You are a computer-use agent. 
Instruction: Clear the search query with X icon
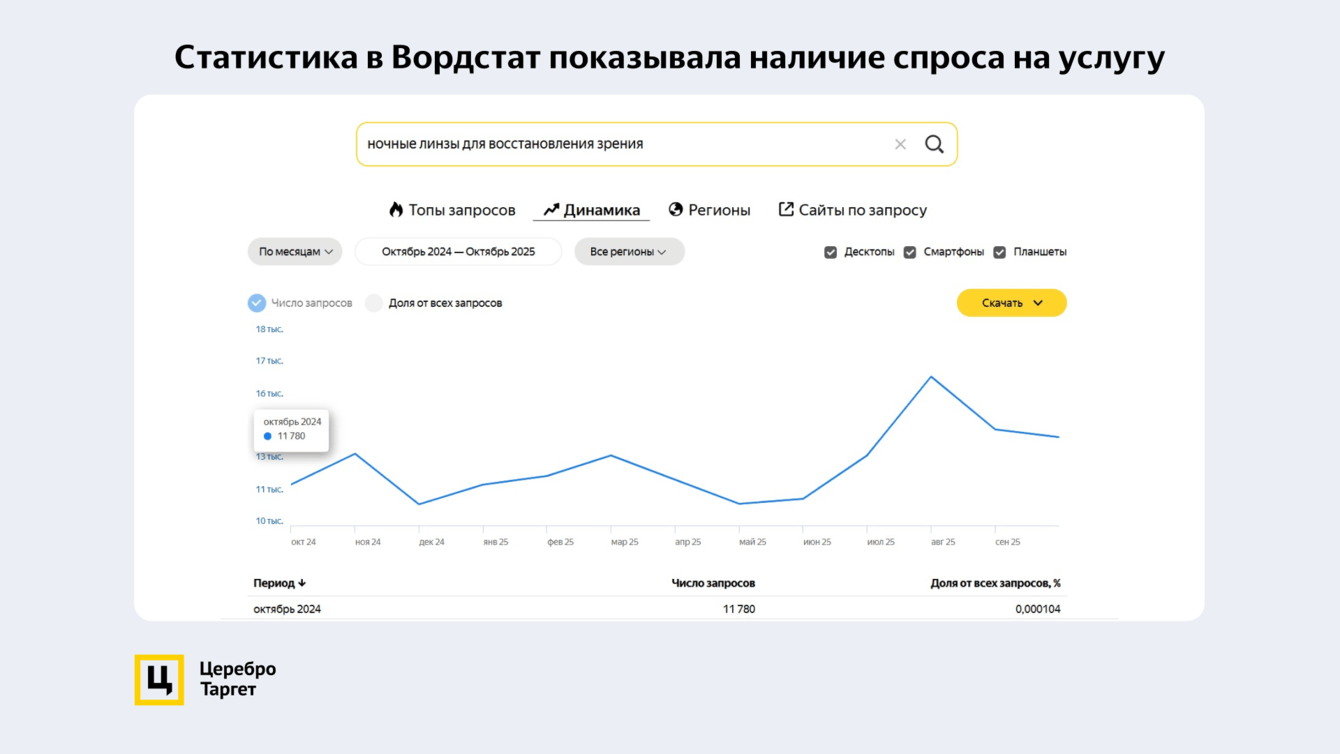click(x=900, y=144)
